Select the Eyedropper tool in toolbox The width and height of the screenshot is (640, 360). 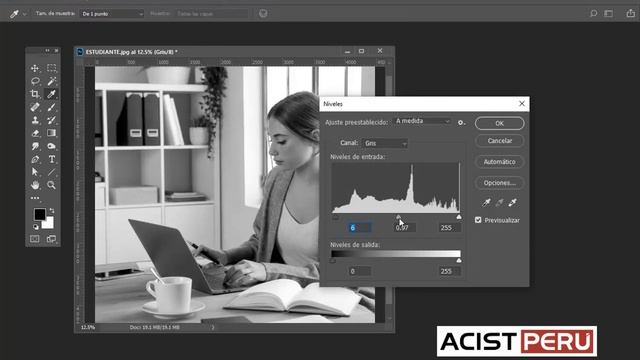click(51, 94)
